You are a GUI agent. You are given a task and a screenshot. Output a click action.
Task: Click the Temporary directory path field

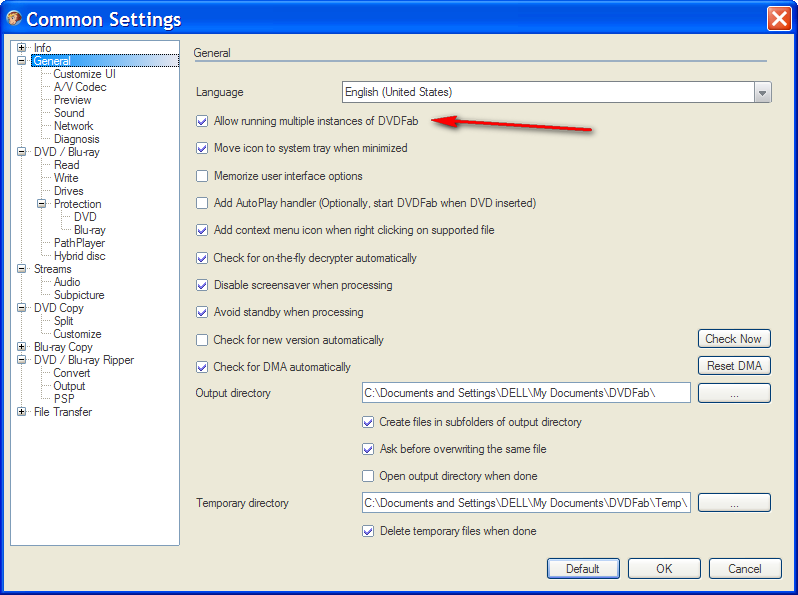pos(526,503)
